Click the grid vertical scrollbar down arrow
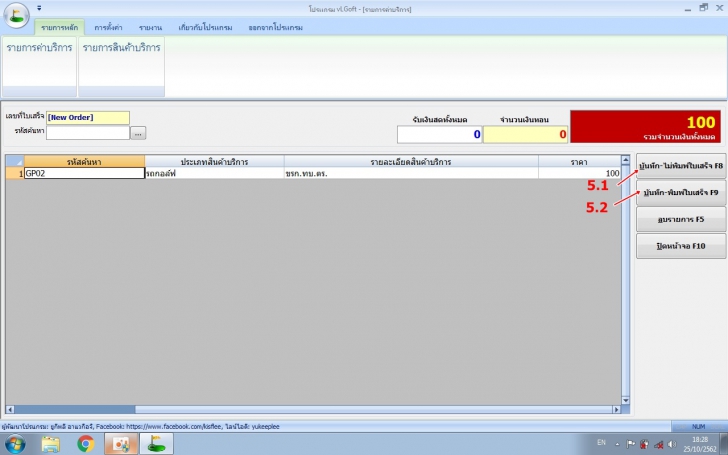This screenshot has width=728, height=455. click(625, 400)
